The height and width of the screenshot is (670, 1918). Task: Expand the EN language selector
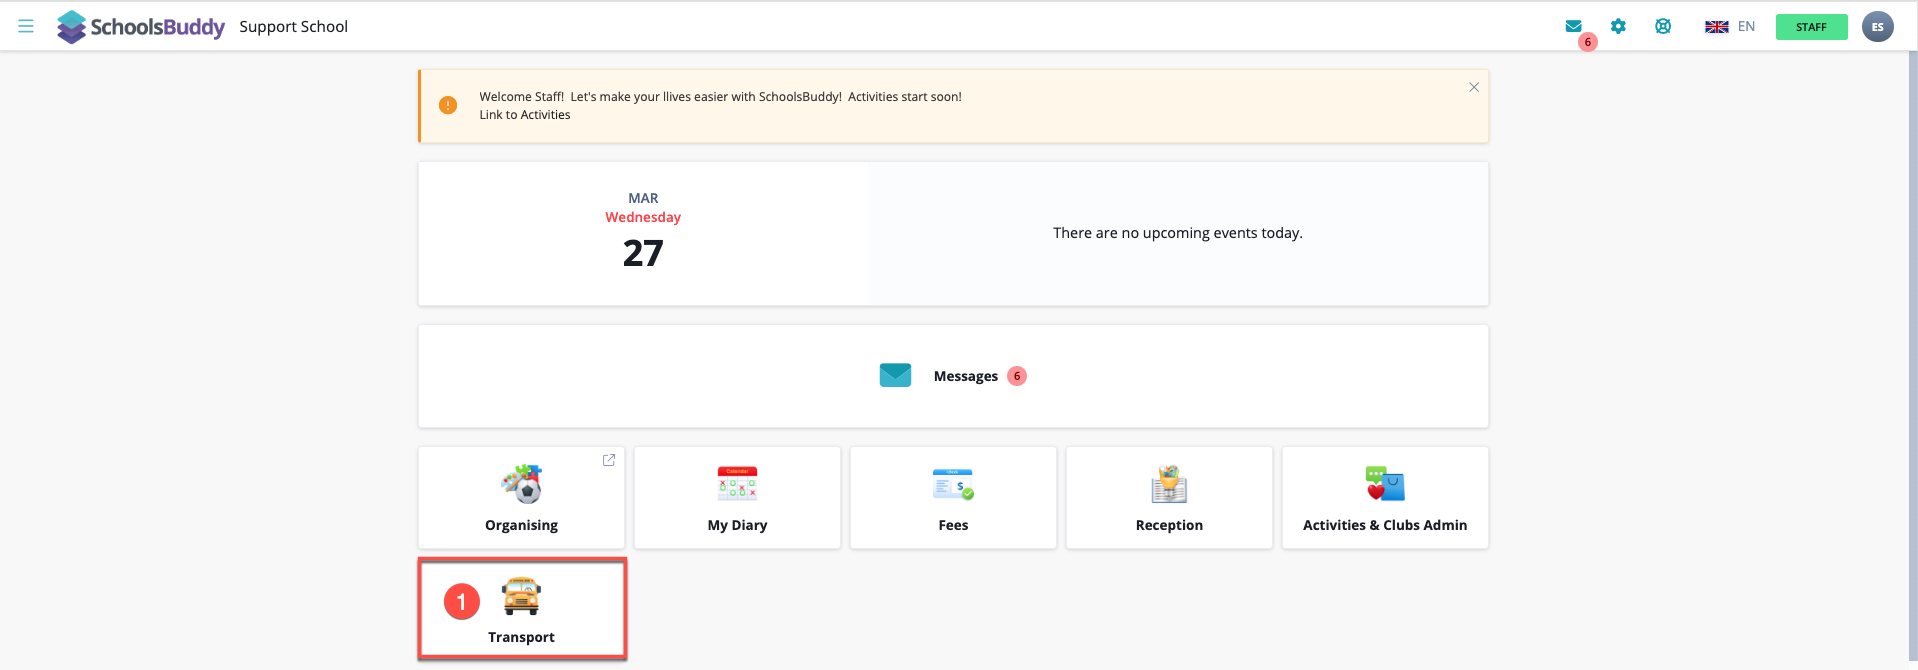tap(1730, 27)
